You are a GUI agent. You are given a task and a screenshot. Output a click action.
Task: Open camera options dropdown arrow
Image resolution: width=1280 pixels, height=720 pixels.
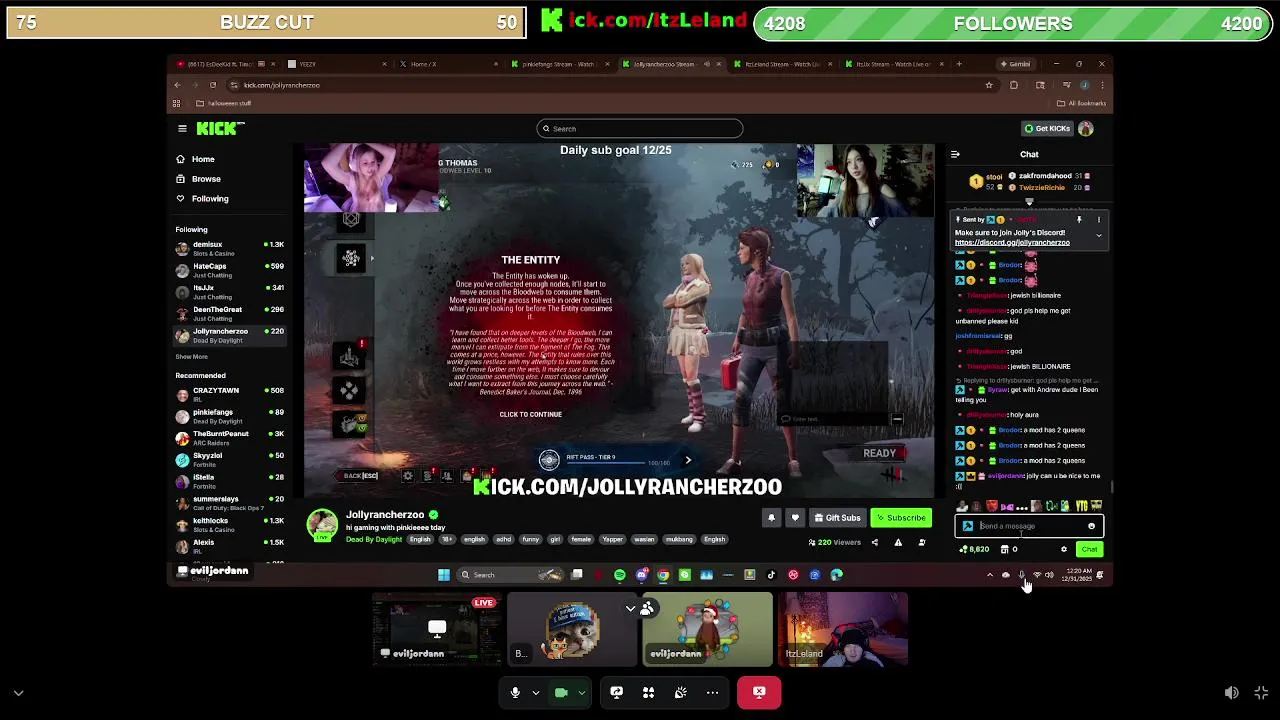581,692
